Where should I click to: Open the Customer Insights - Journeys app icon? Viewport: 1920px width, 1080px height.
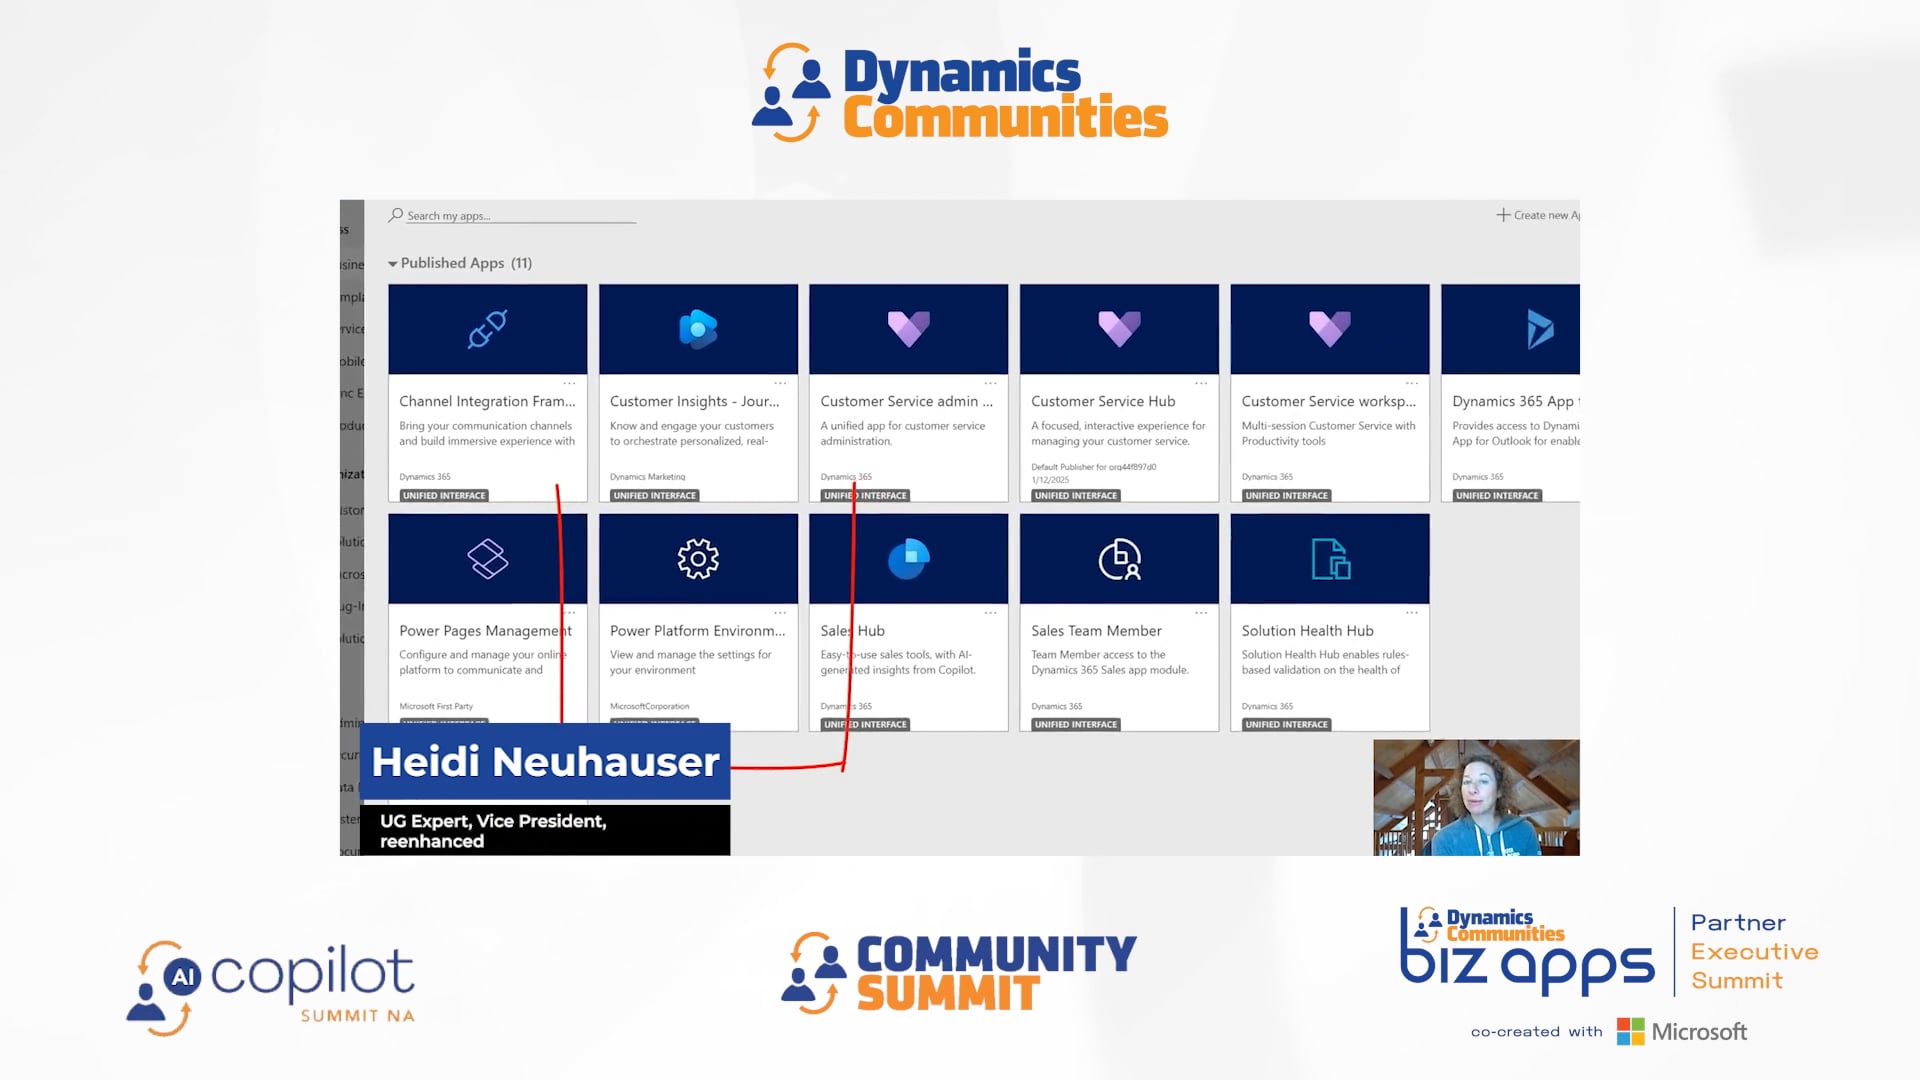click(x=698, y=329)
